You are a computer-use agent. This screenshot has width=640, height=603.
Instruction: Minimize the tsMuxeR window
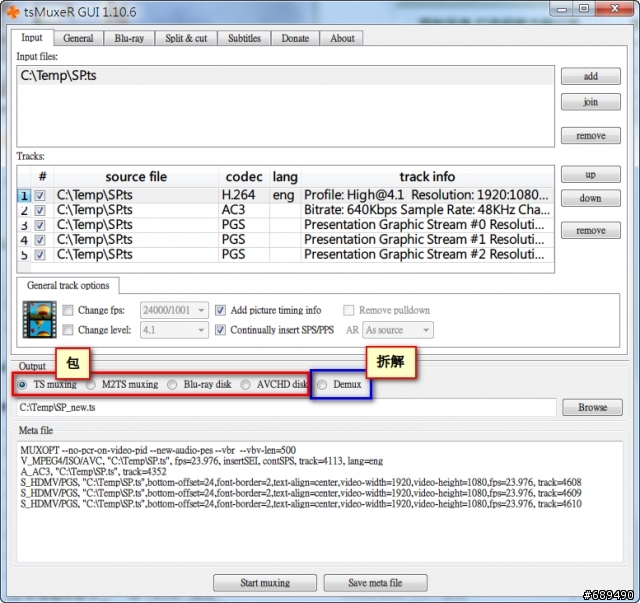pos(562,9)
